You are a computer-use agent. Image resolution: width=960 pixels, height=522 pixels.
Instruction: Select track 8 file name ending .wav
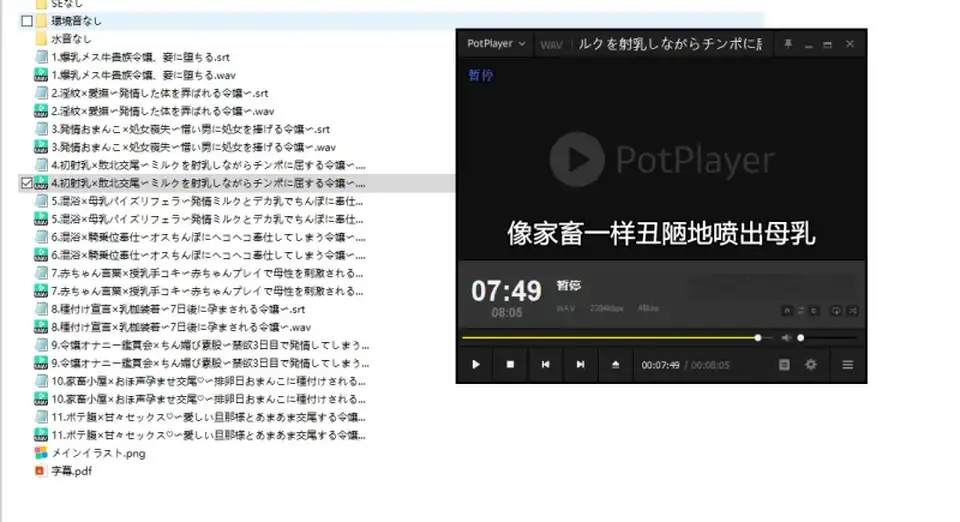[x=181, y=327]
